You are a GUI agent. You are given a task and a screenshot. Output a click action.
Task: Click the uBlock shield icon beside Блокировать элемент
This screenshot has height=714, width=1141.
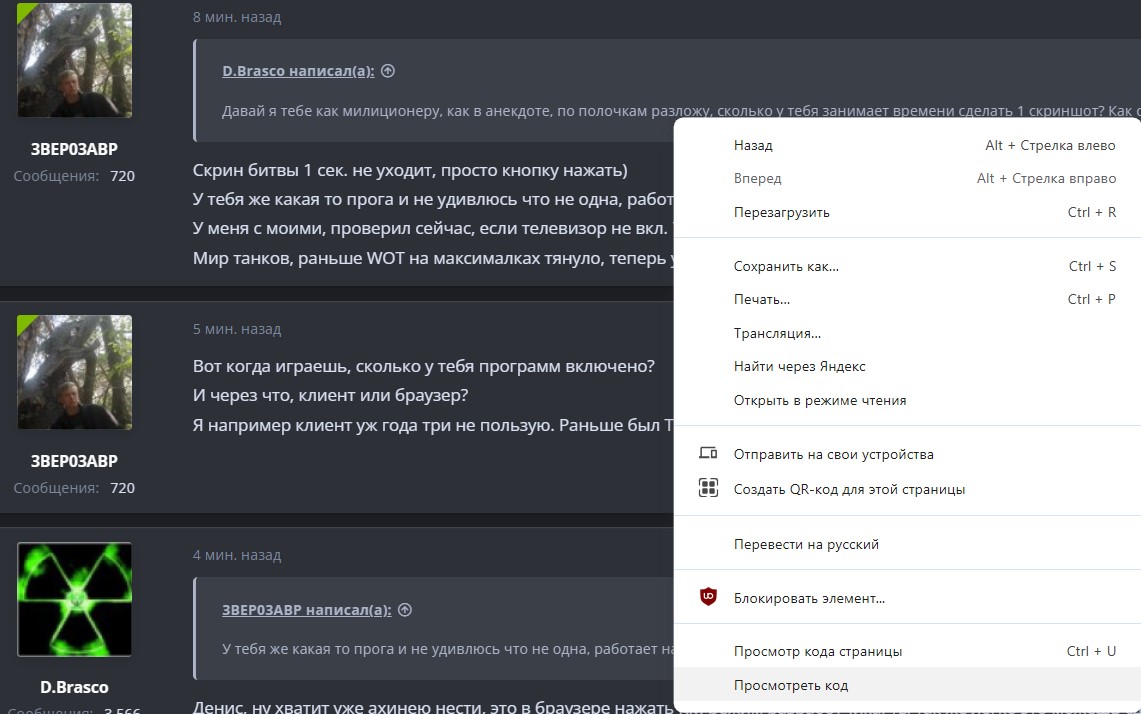[x=710, y=597]
